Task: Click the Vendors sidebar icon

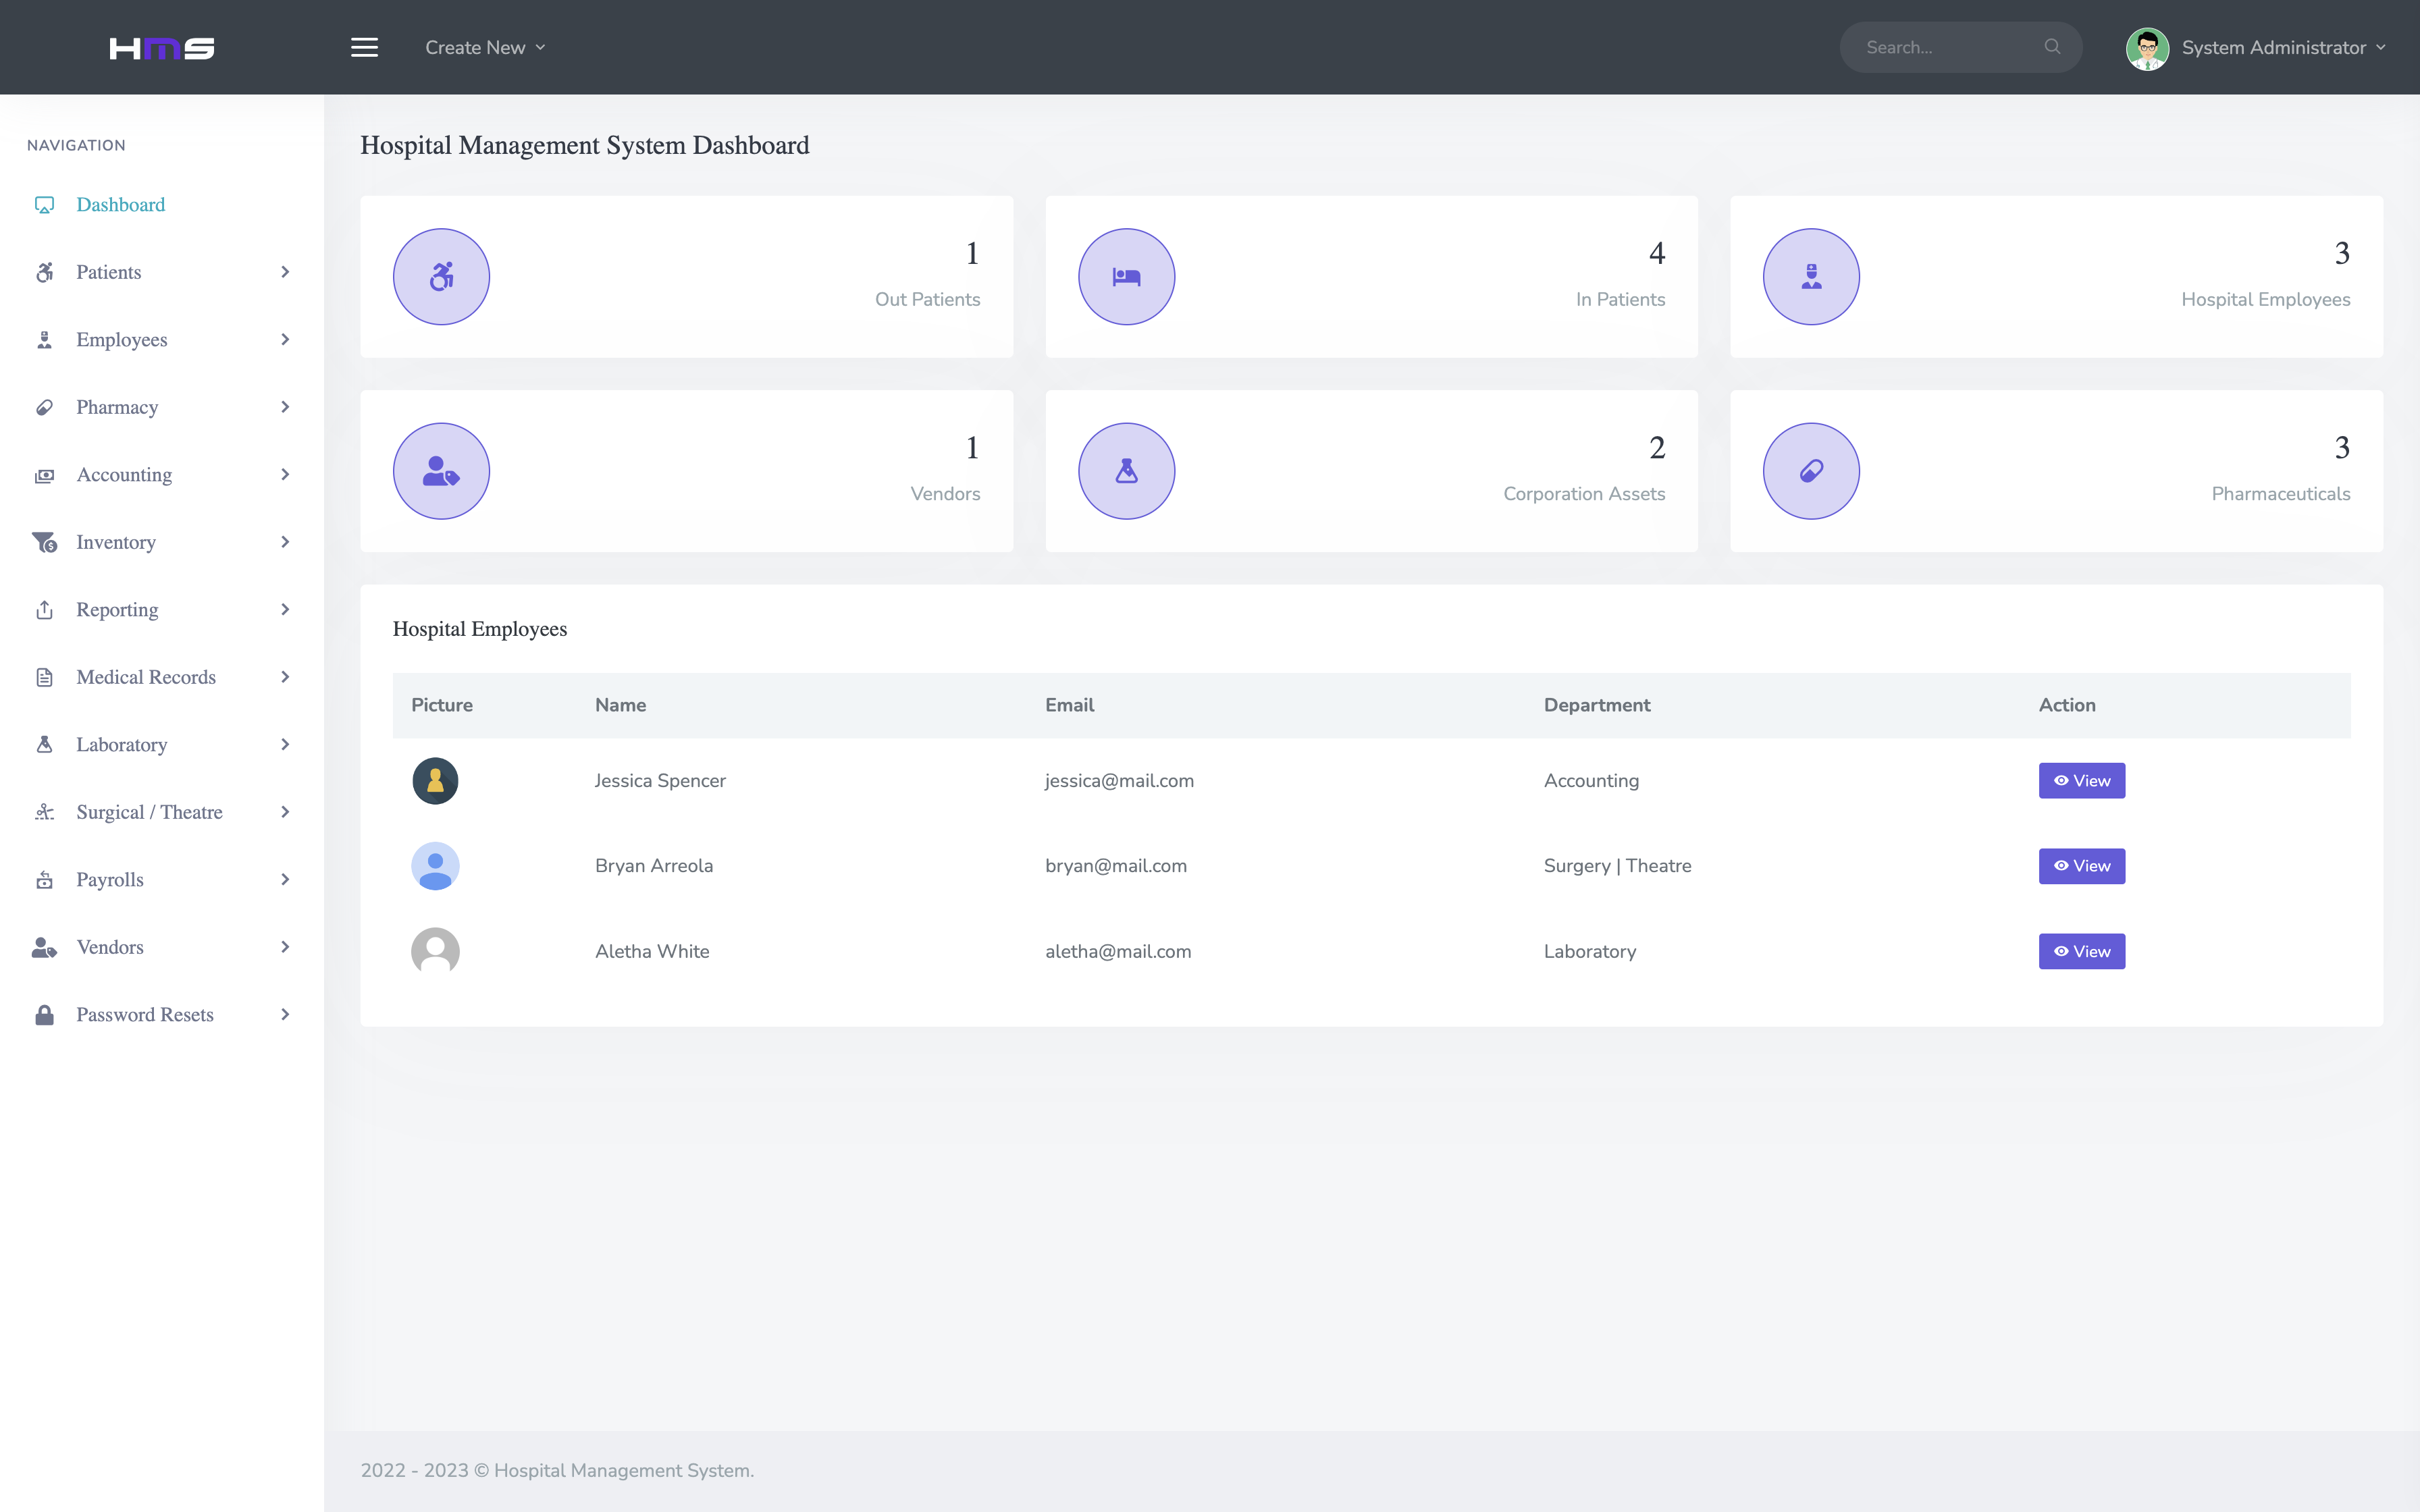Action: tap(44, 947)
